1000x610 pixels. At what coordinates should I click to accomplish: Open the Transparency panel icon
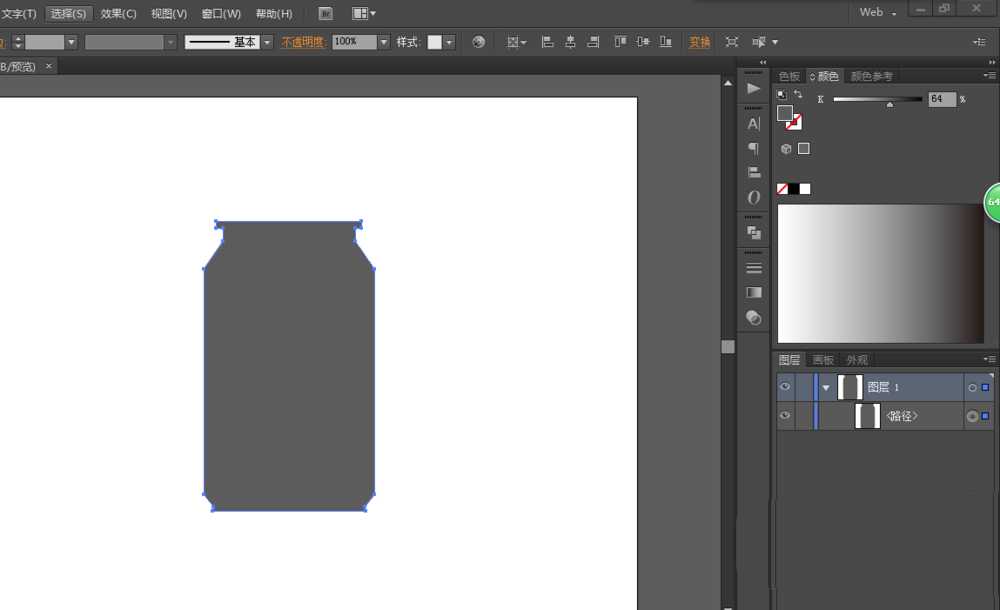754,317
